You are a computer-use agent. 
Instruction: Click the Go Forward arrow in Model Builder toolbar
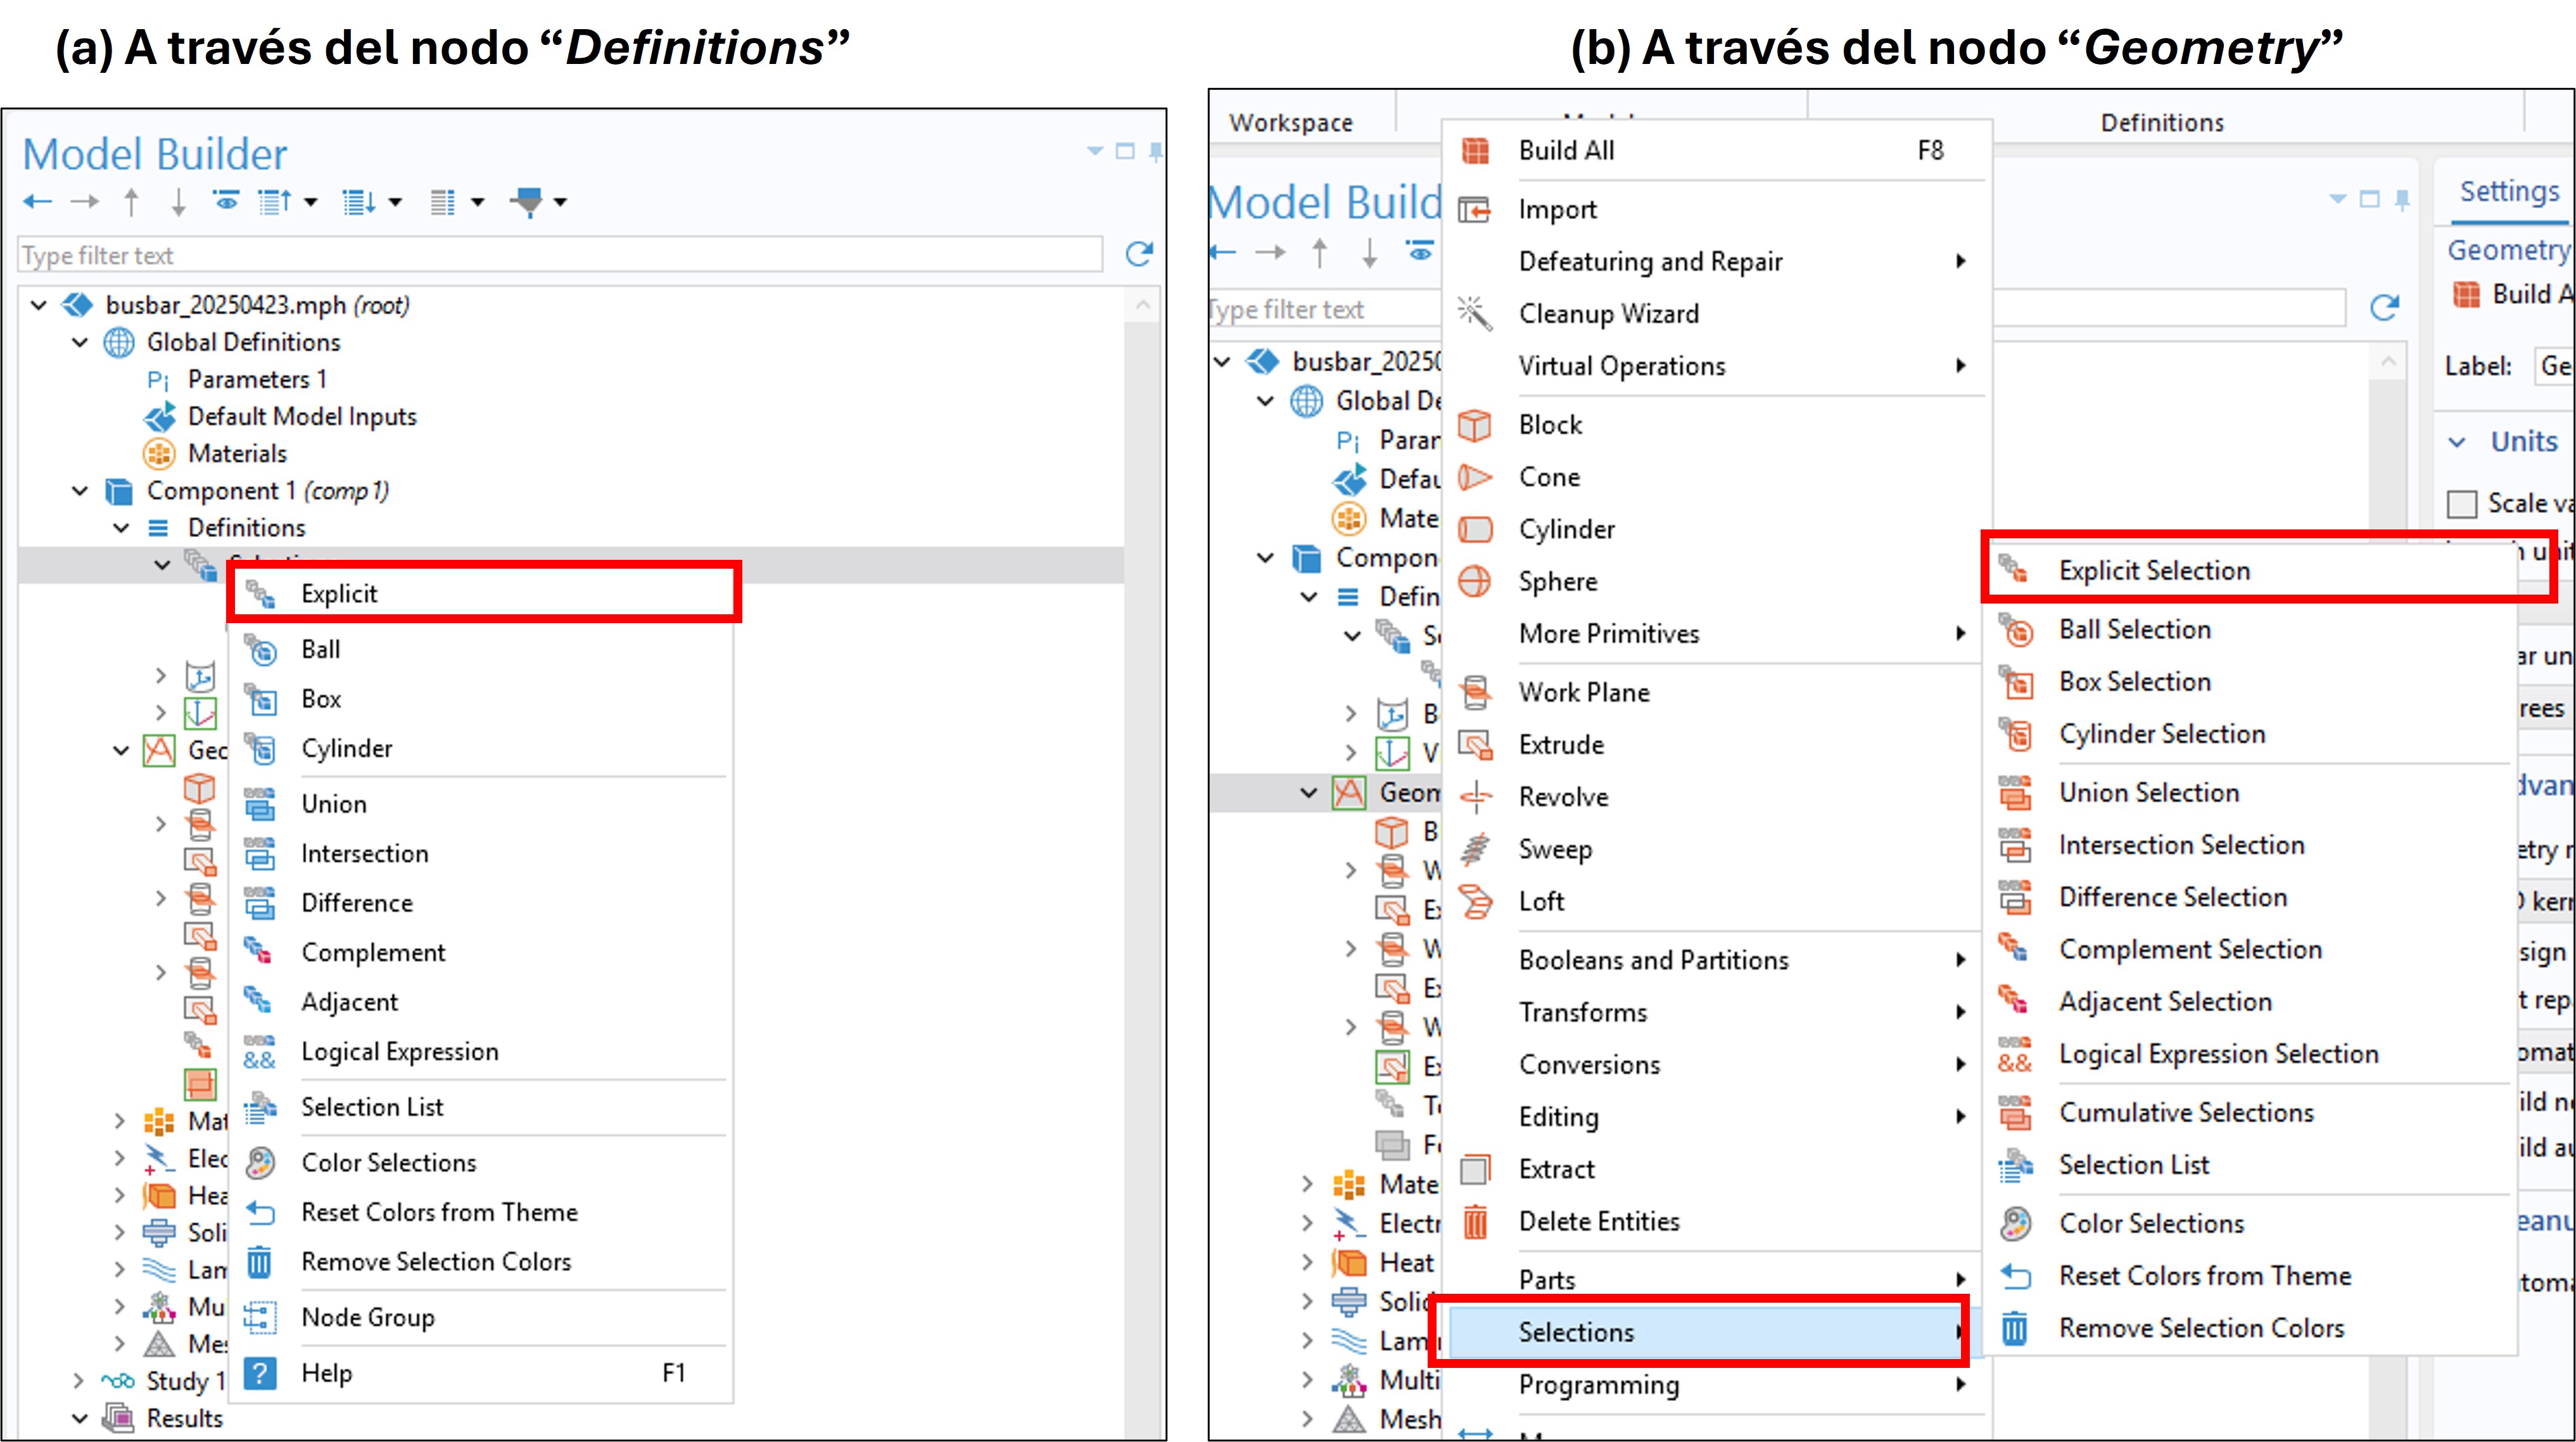[85, 200]
